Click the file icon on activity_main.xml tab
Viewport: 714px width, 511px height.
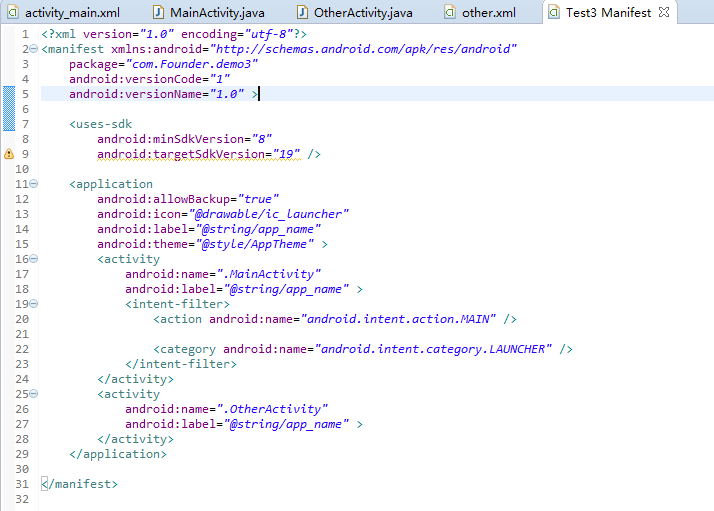click(x=11, y=13)
